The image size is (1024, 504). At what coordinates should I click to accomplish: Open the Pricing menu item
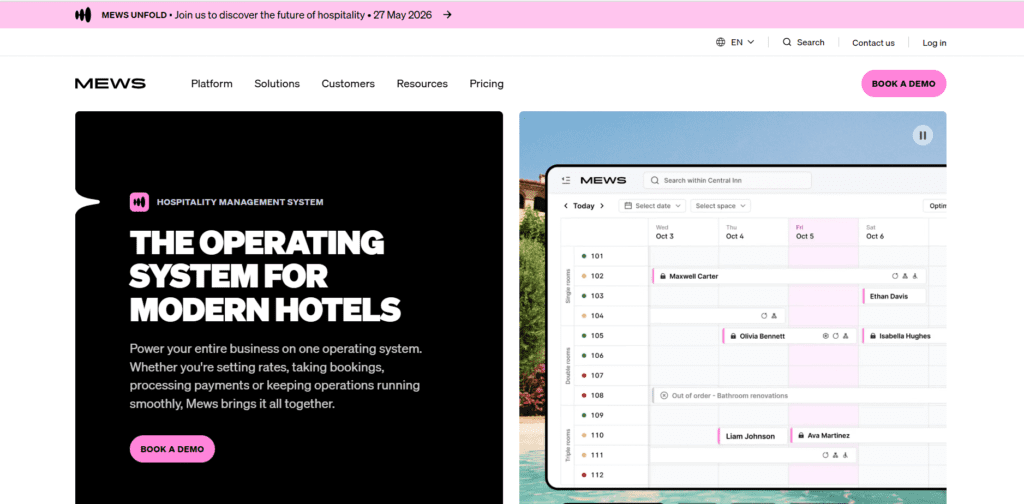pos(487,84)
